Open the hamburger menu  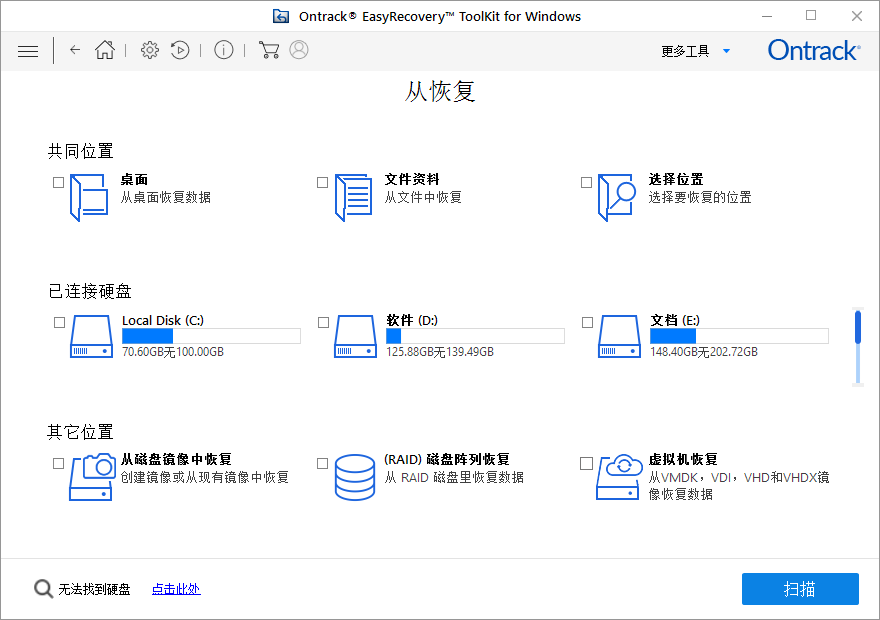tap(28, 51)
